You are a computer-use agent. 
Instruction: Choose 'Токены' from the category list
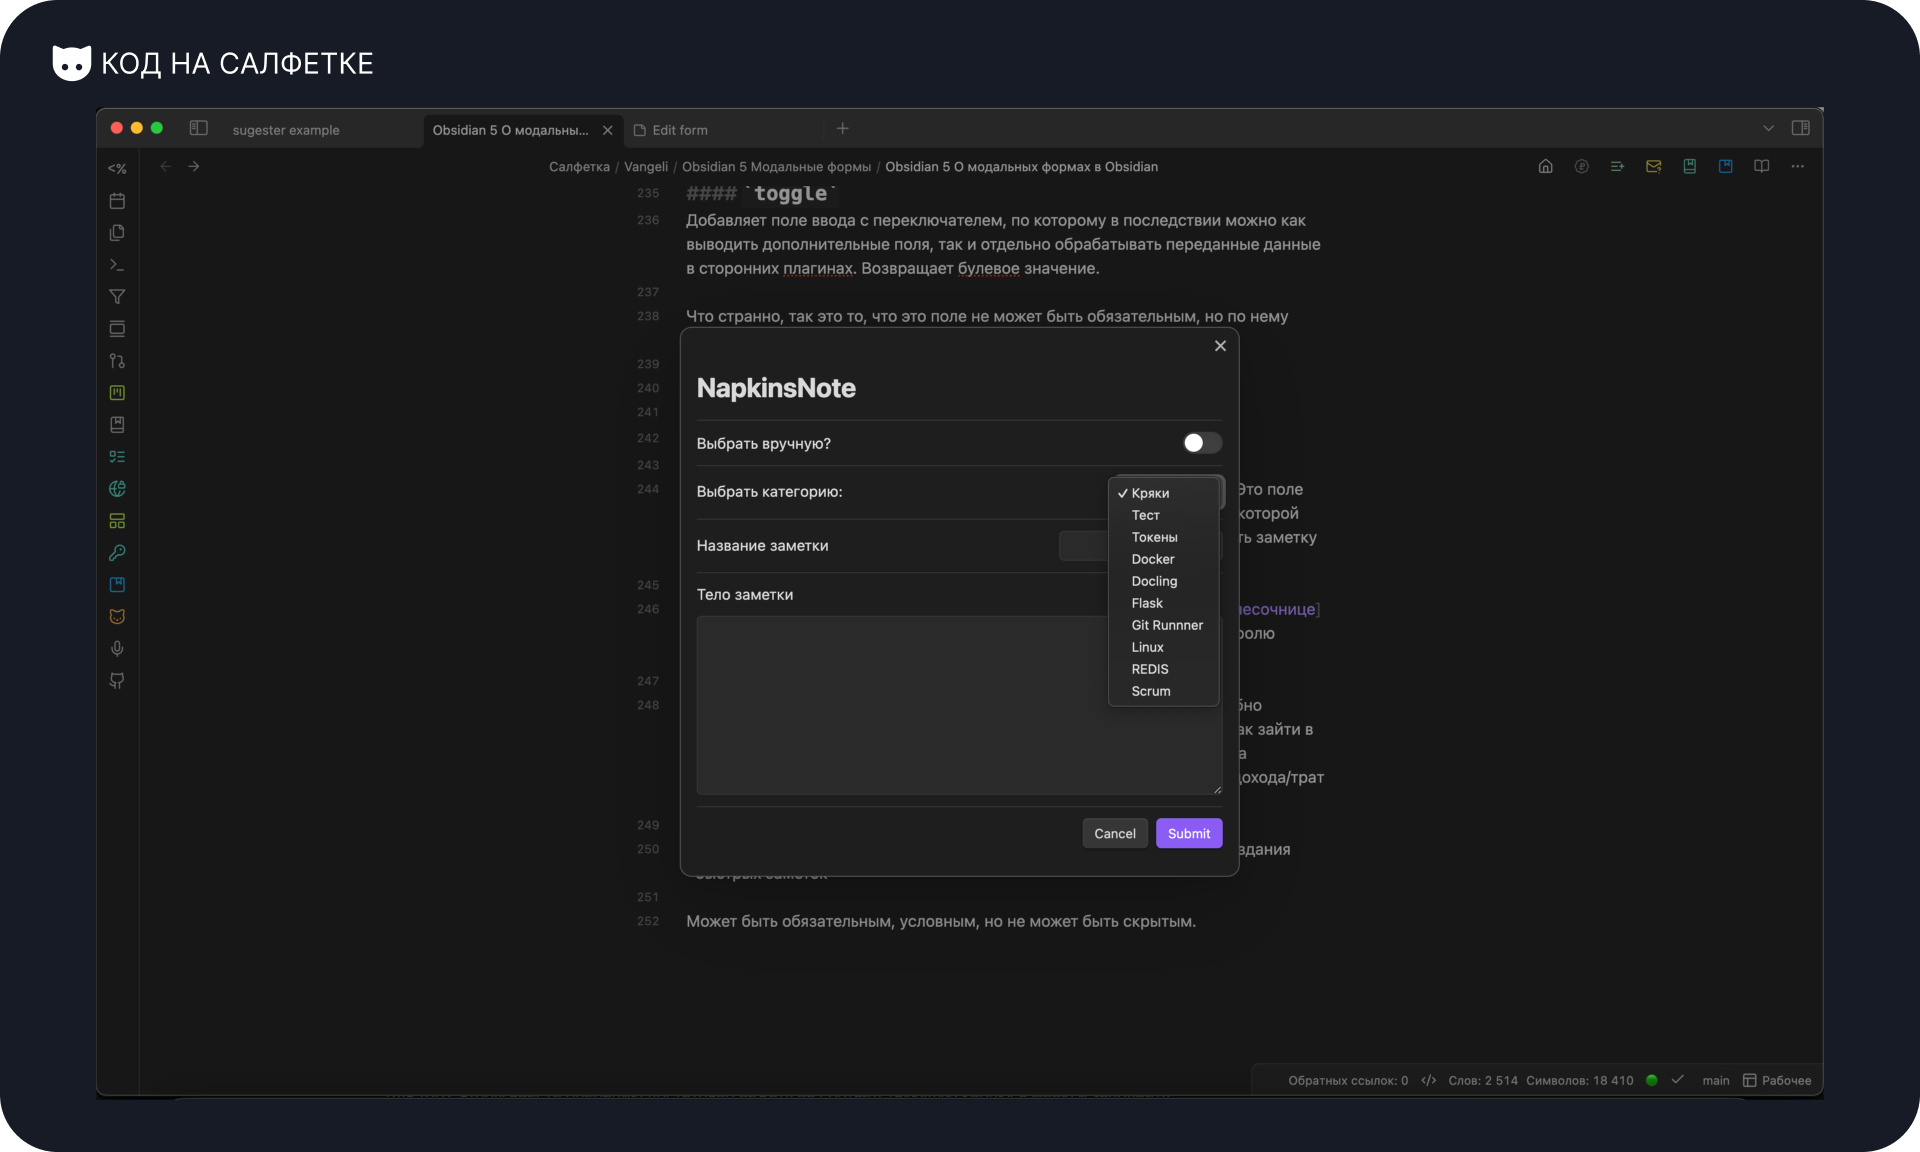click(x=1164, y=537)
